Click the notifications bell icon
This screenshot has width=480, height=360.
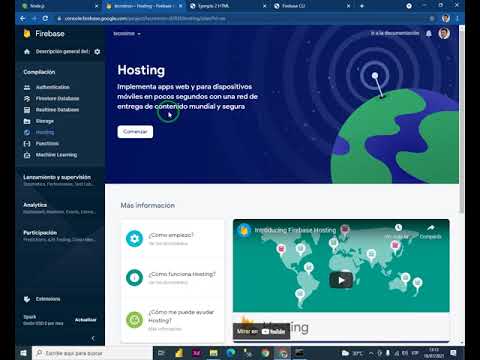pyautogui.click(x=429, y=33)
